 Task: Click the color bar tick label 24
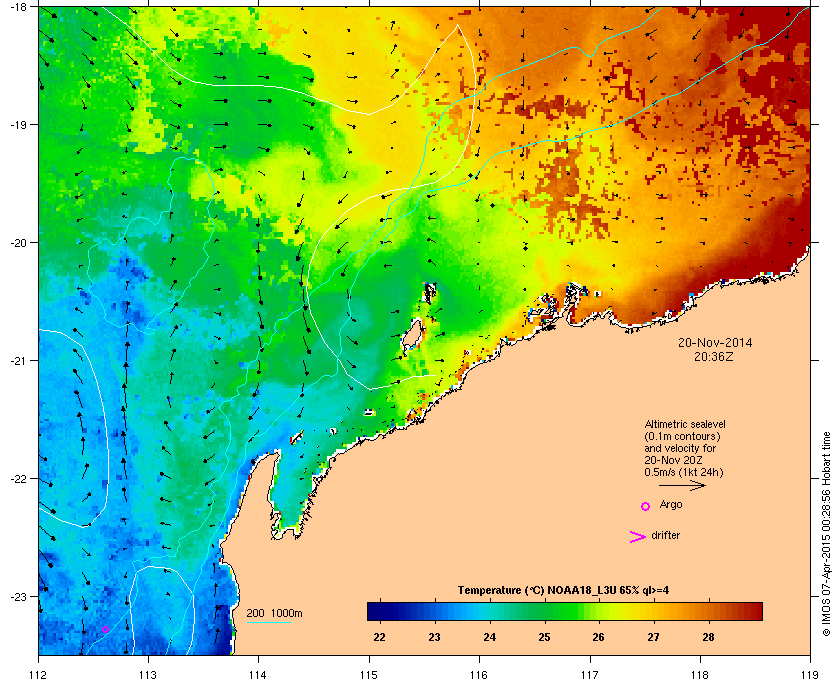(490, 637)
